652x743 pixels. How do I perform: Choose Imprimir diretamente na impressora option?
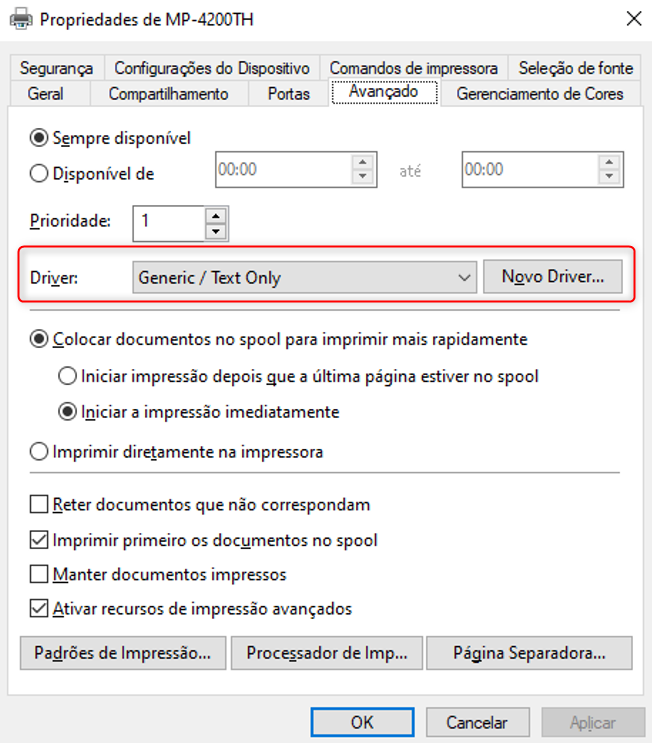pos(40,452)
